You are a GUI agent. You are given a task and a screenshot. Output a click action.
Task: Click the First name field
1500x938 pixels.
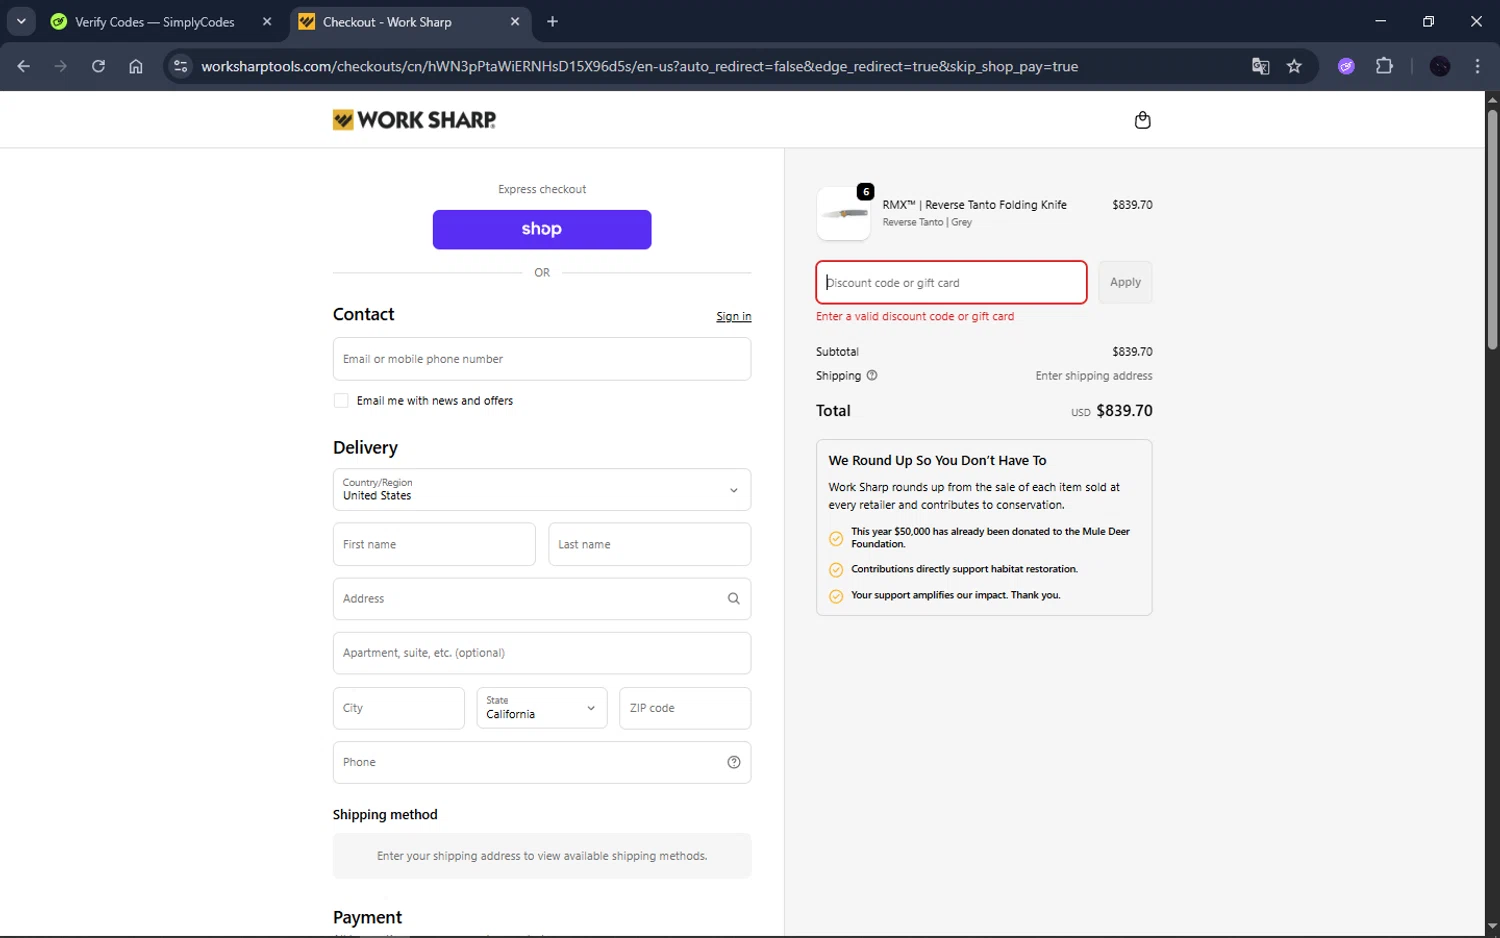click(x=434, y=545)
